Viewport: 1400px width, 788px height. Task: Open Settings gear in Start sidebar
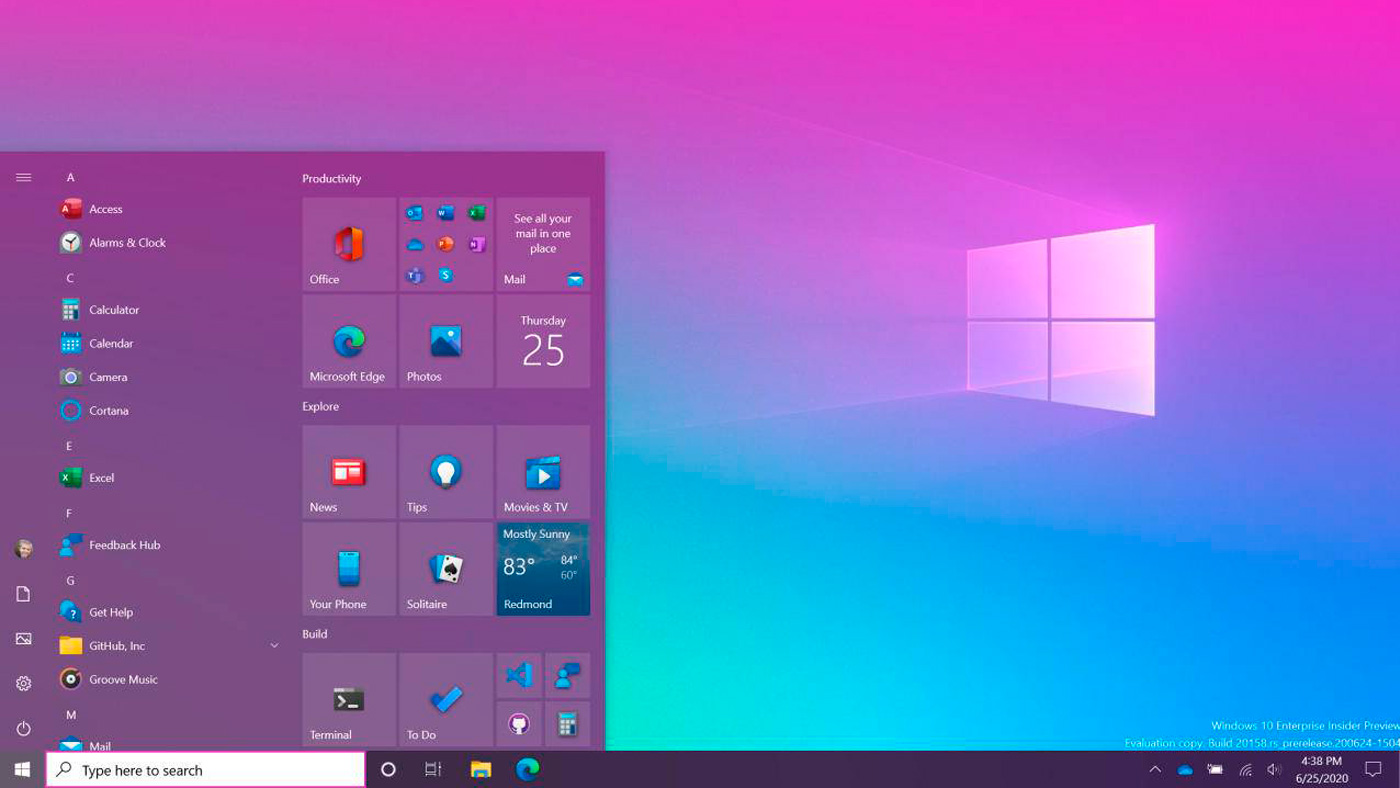click(x=24, y=684)
